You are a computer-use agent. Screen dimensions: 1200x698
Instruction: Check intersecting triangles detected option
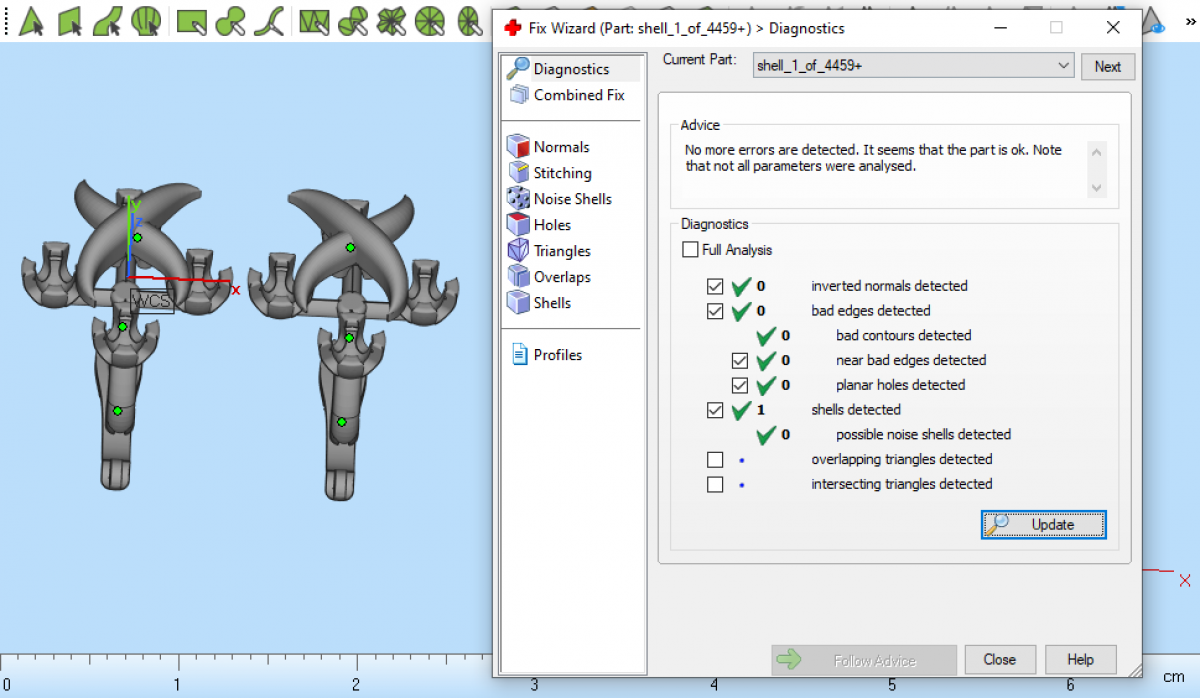(715, 485)
